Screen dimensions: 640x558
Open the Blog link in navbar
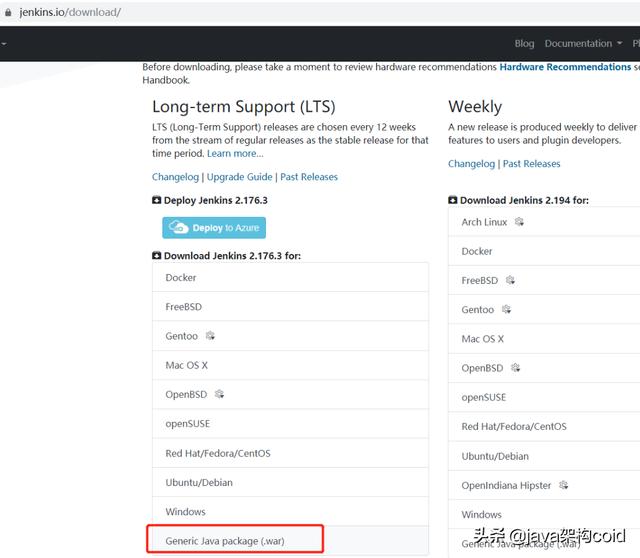point(524,43)
